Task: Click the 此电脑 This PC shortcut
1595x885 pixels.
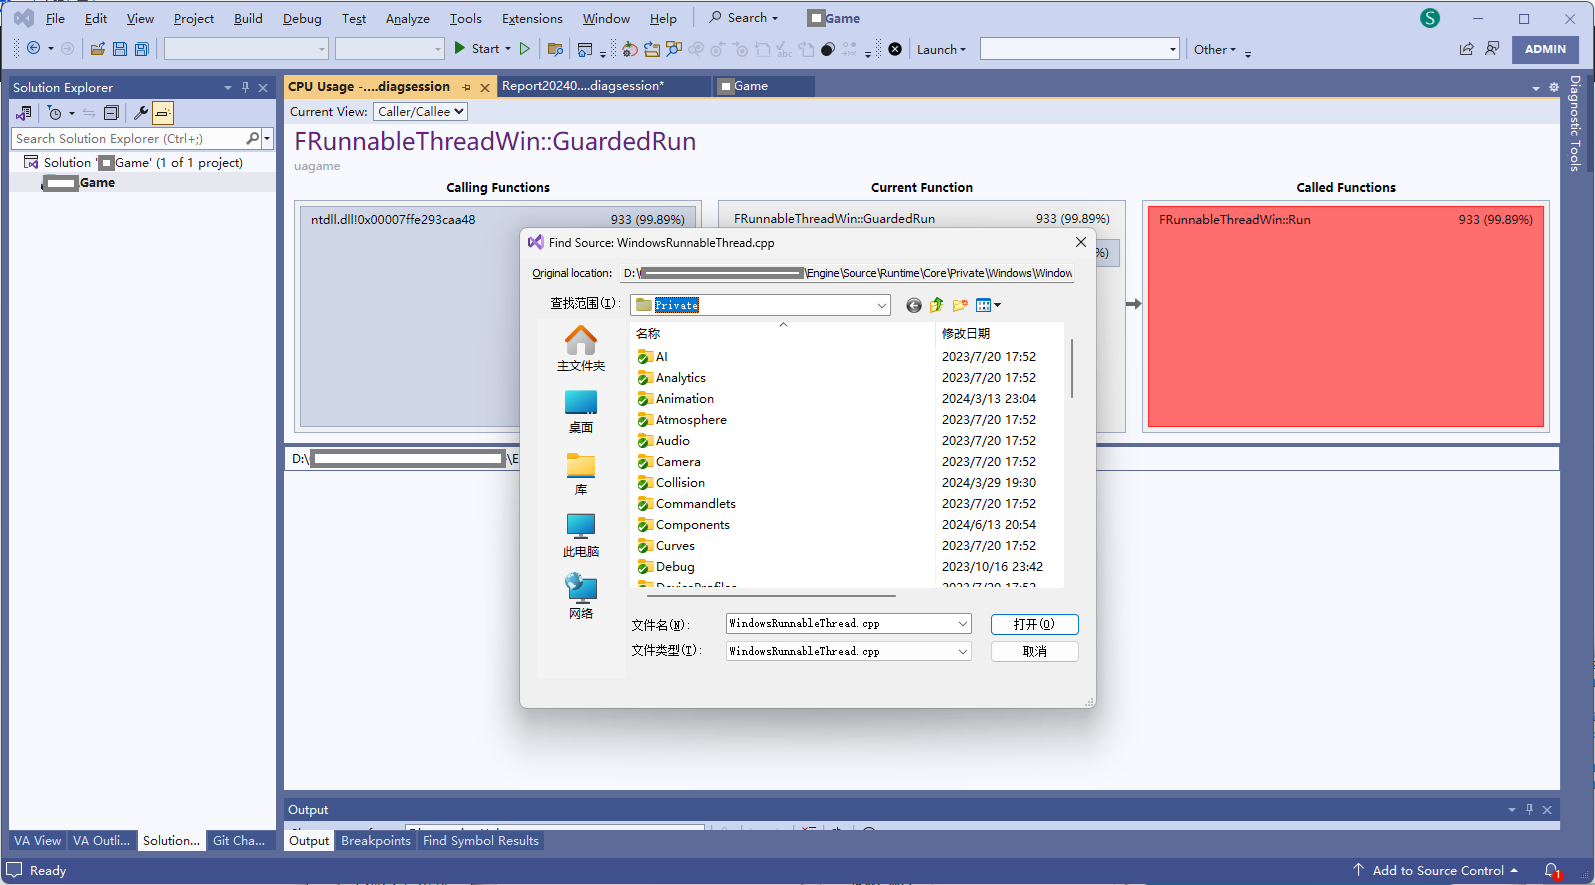Action: tap(581, 535)
